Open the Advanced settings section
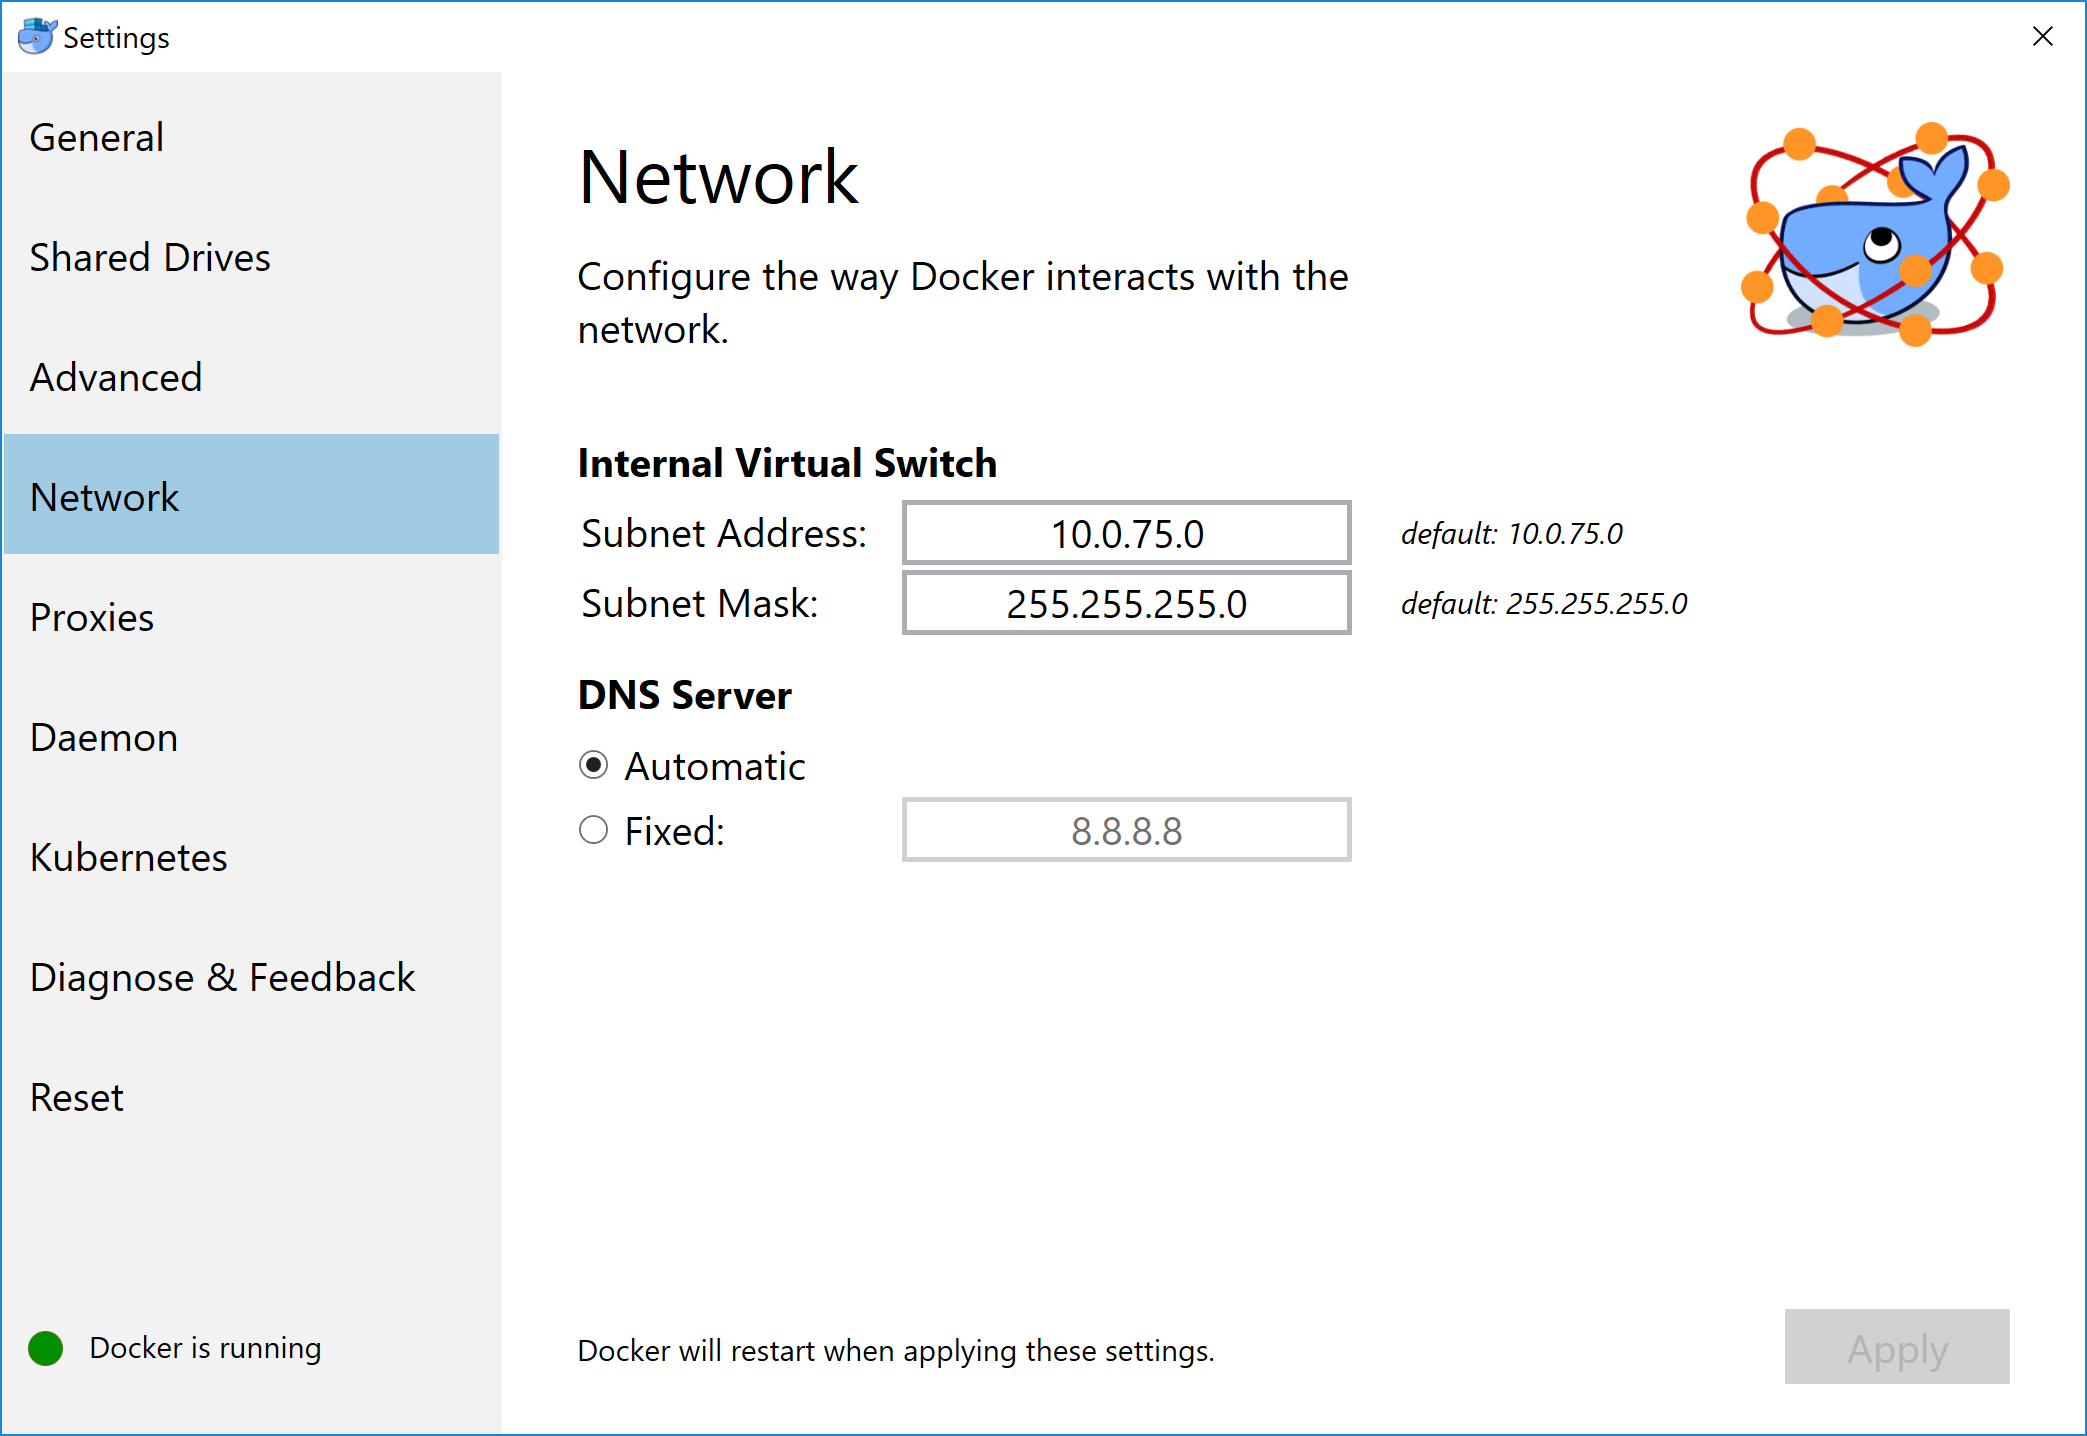This screenshot has width=2087, height=1436. coord(116,377)
